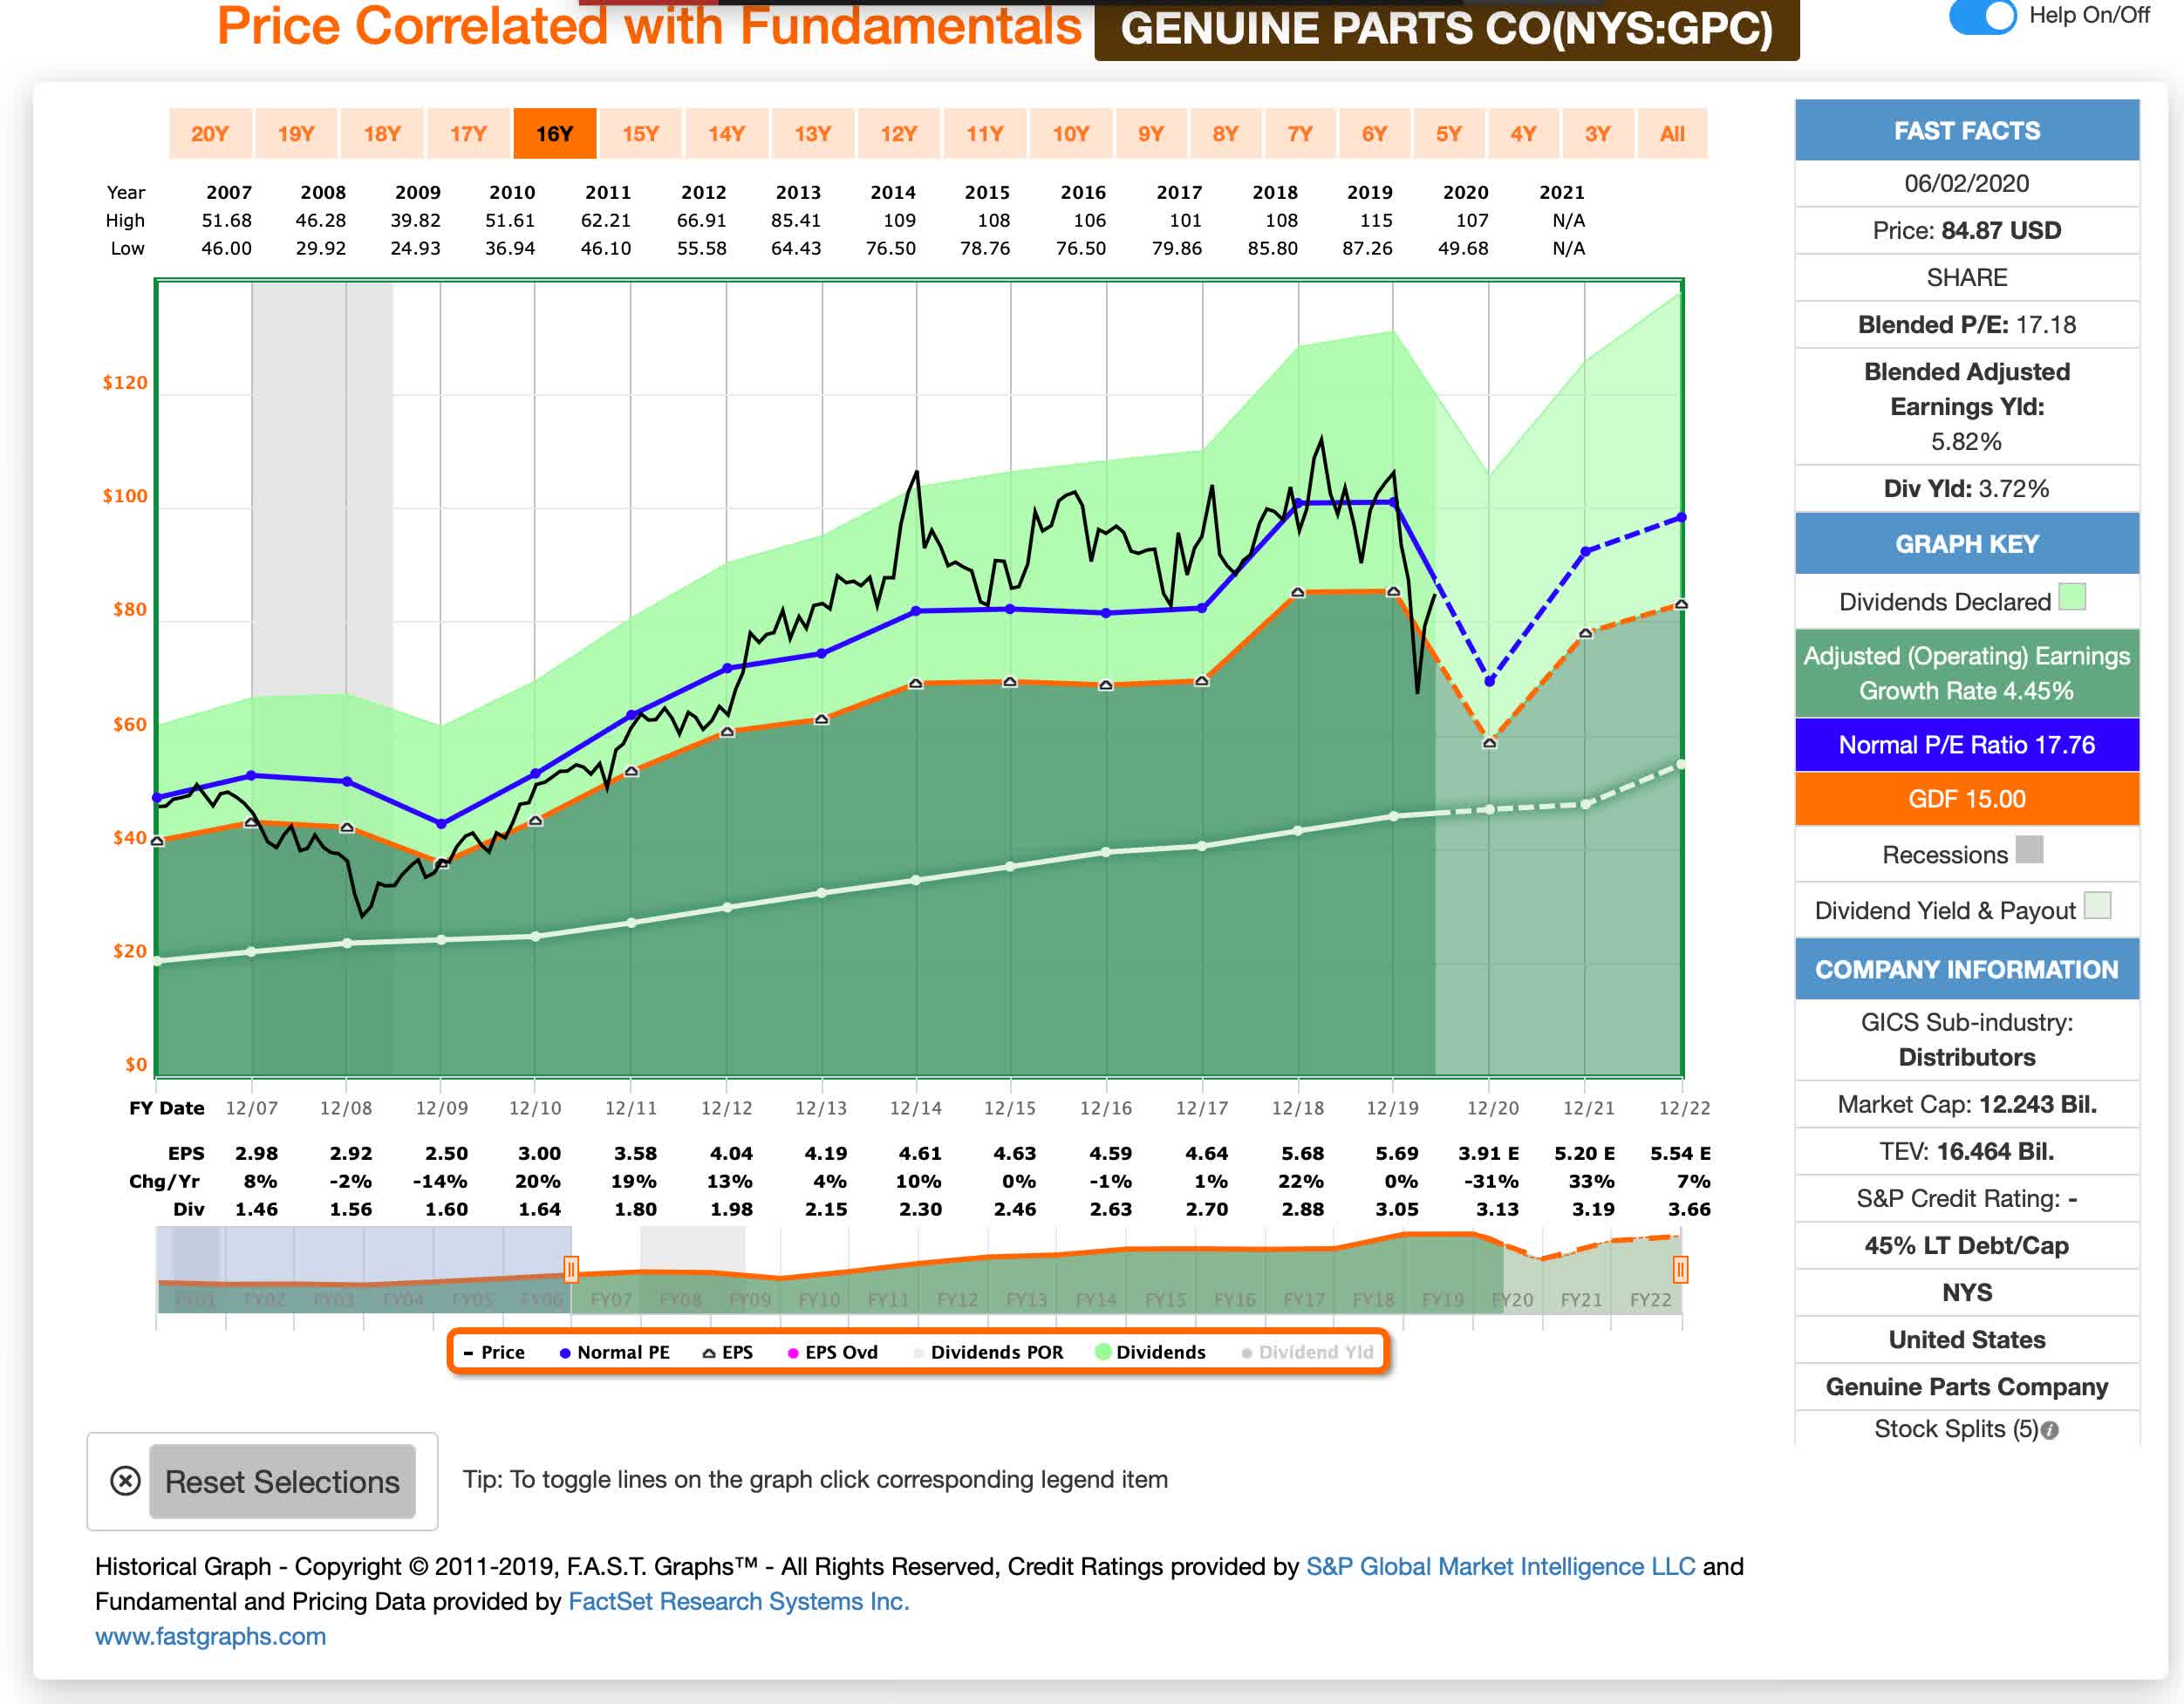Image resolution: width=2184 pixels, height=1704 pixels.
Task: Click the left range slider handle
Action: pyautogui.click(x=571, y=1269)
